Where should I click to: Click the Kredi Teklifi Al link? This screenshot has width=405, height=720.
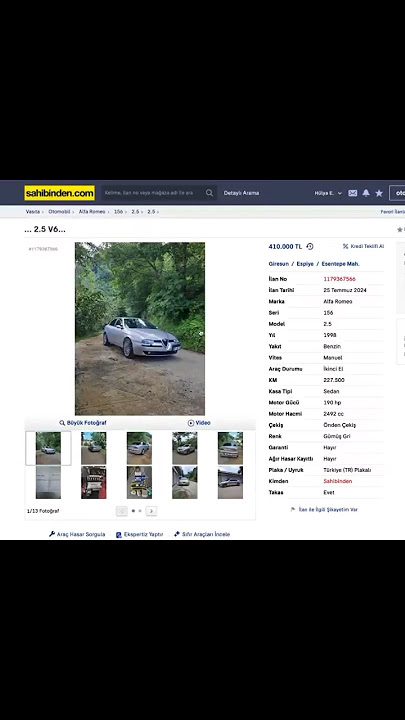point(367,247)
